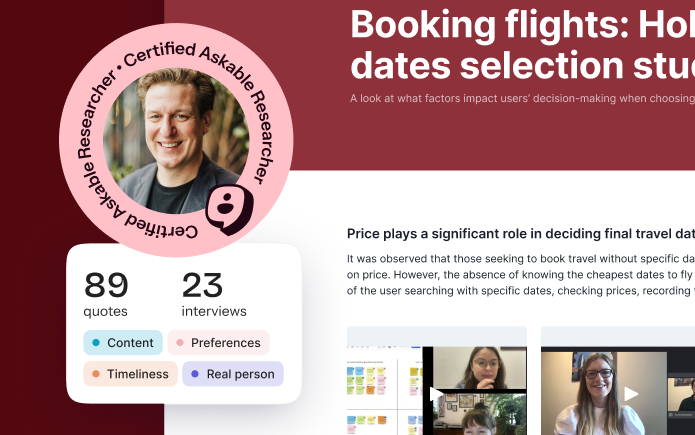Choose the Timeliness tag

(130, 374)
